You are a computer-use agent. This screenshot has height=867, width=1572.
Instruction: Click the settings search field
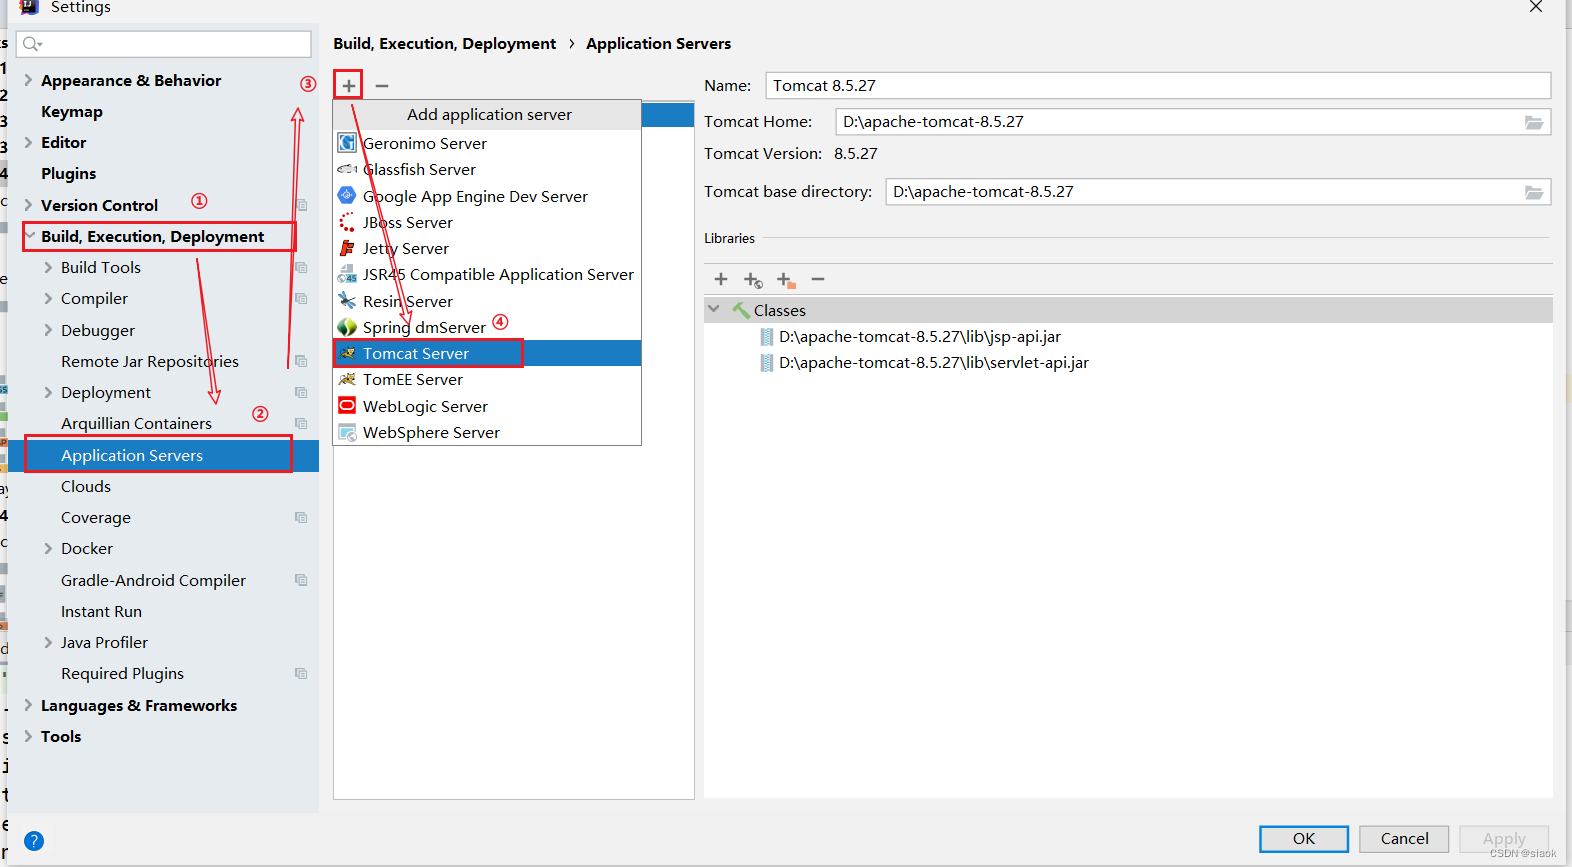coord(165,44)
